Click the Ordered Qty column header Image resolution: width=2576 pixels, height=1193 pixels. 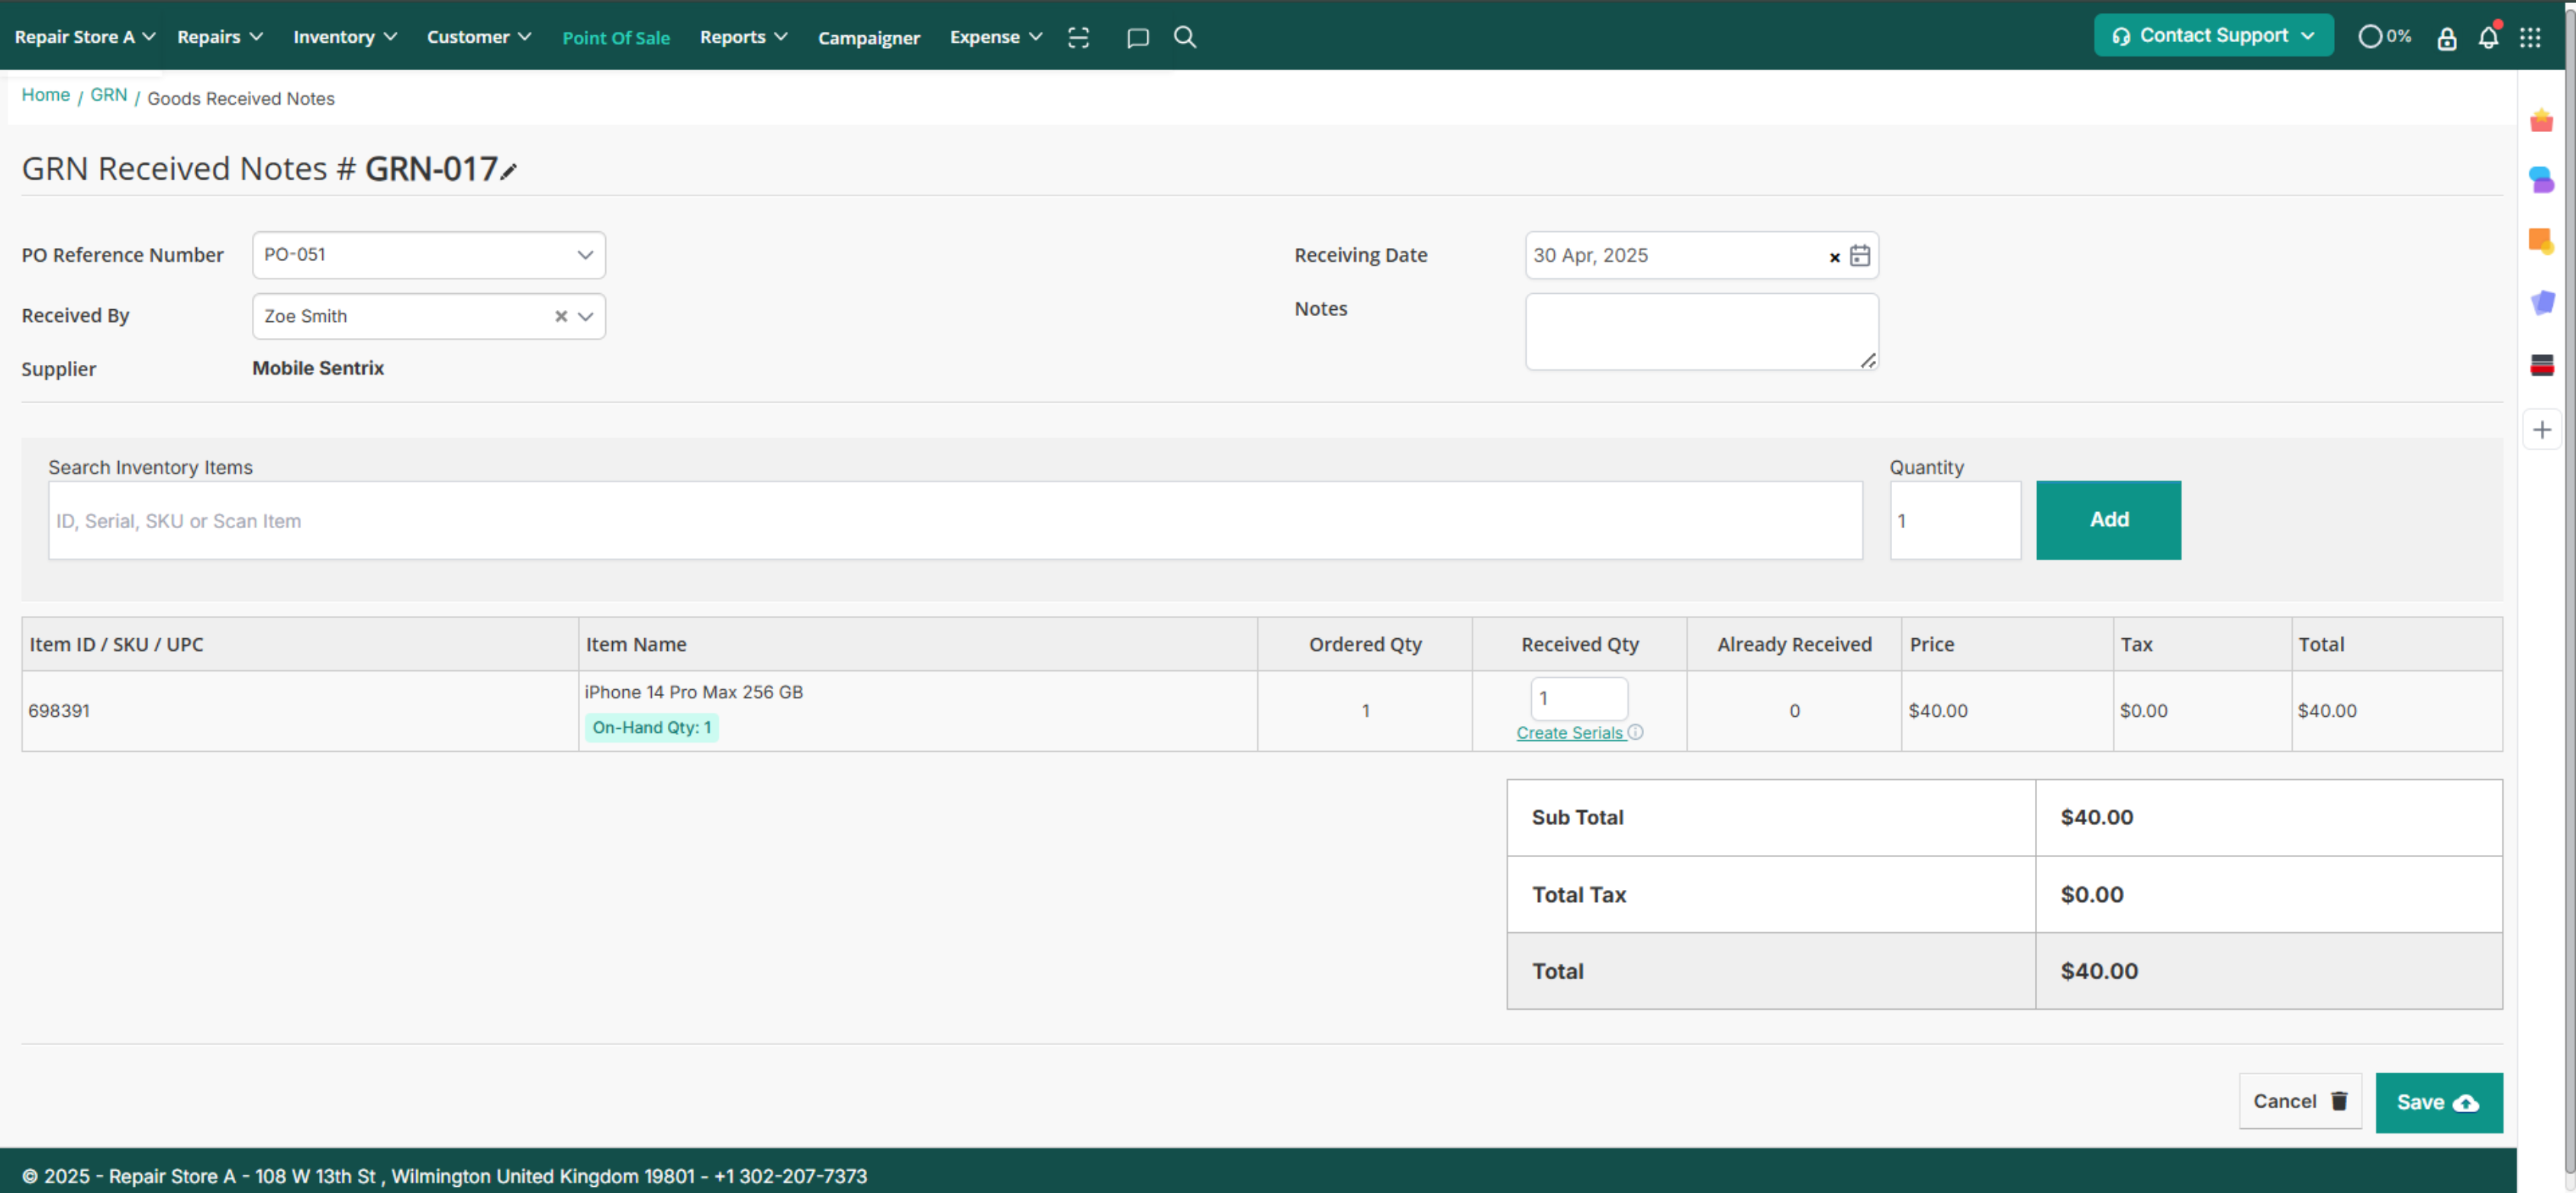coord(1365,644)
